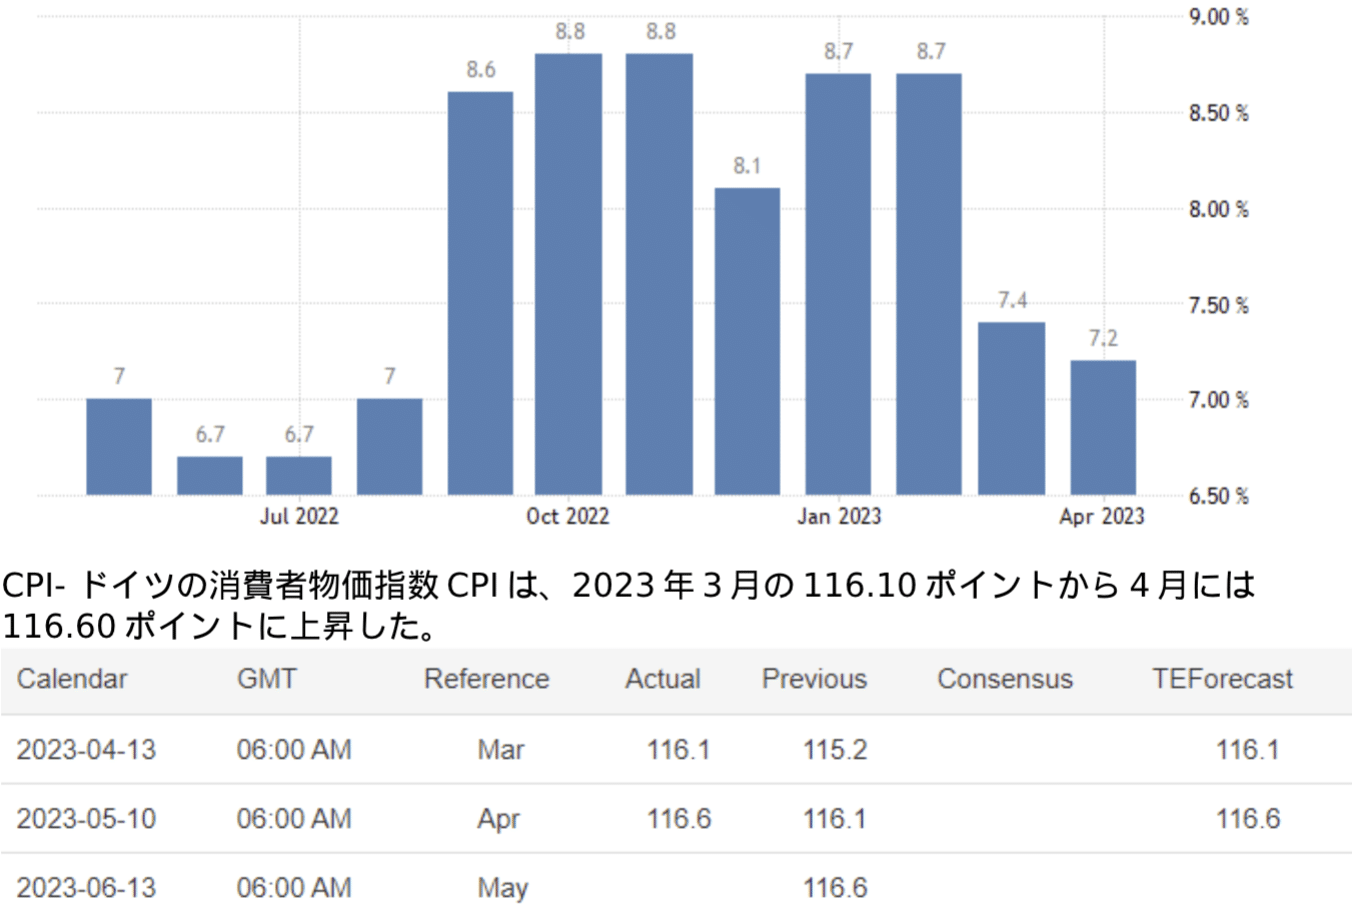Select the Jan 2023 bar showing 8.7
The width and height of the screenshot is (1352, 920).
838,284
